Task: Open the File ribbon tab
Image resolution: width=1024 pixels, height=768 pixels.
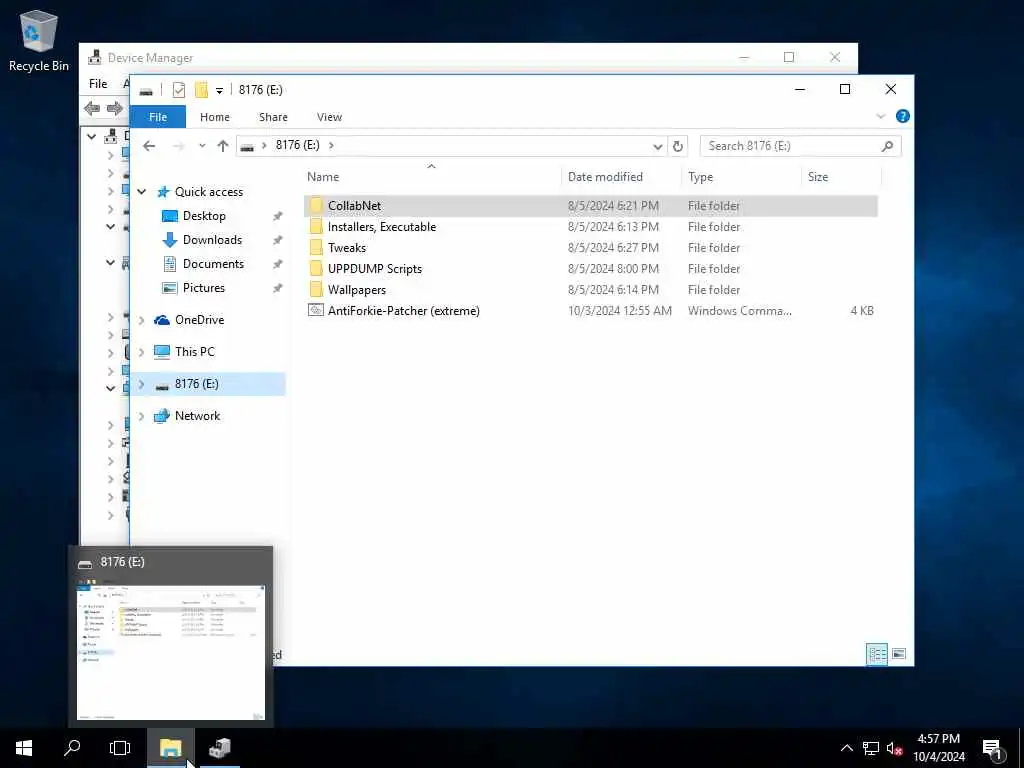Action: pyautogui.click(x=158, y=117)
